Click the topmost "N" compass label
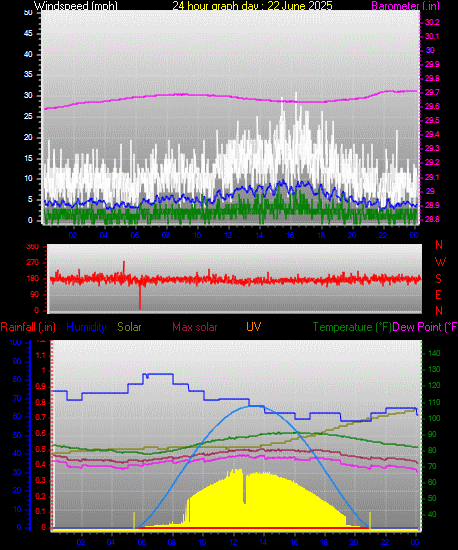This screenshot has width=458, height=550. click(439, 244)
